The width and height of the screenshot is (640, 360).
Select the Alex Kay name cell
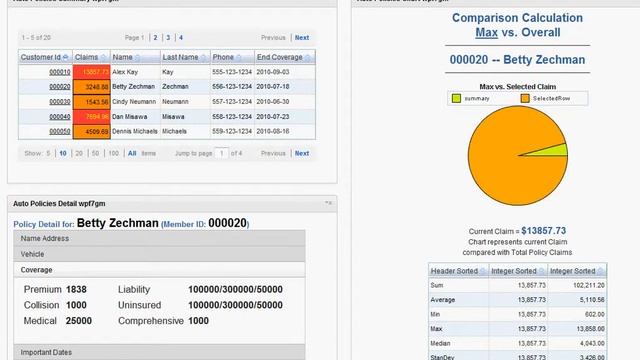[x=135, y=72]
